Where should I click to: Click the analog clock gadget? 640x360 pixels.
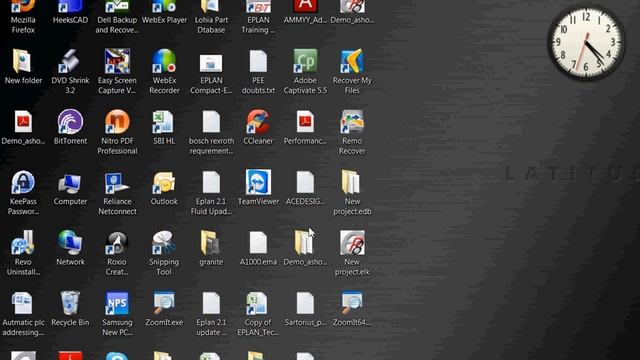(x=586, y=42)
